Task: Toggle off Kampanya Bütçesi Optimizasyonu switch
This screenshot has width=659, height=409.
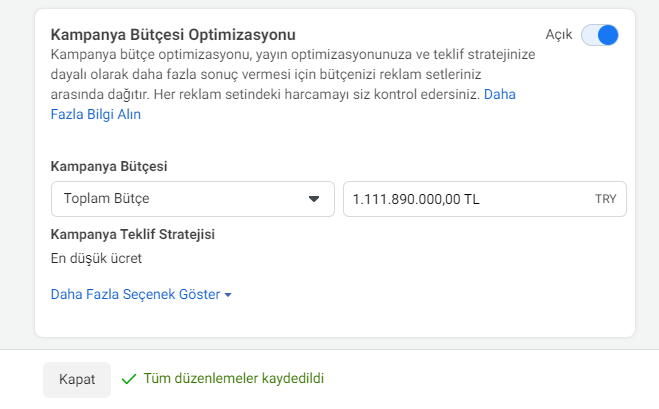Action: 599,35
